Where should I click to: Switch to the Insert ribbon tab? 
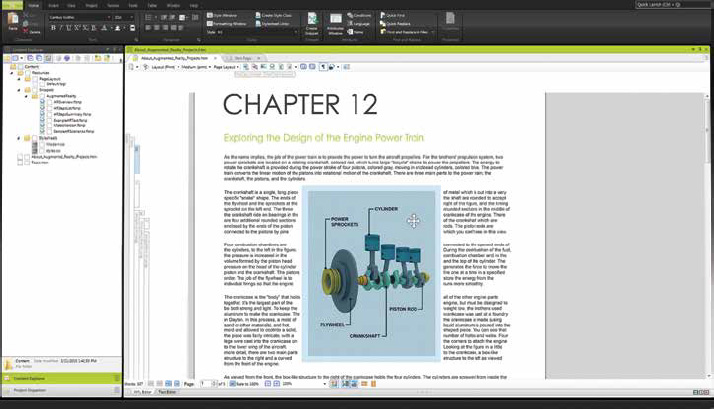click(53, 5)
